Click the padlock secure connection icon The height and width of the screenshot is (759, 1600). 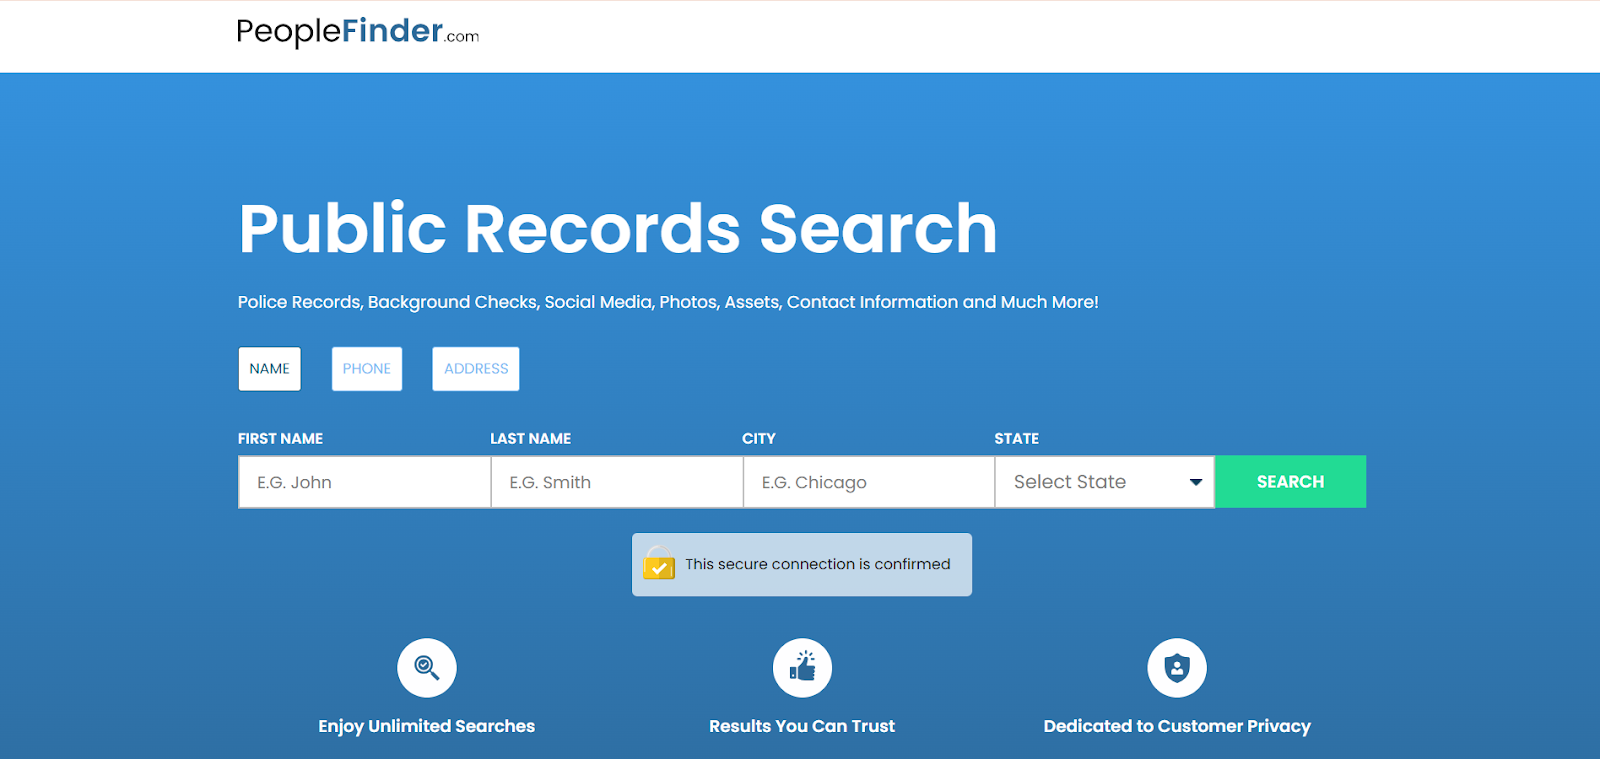click(x=659, y=565)
